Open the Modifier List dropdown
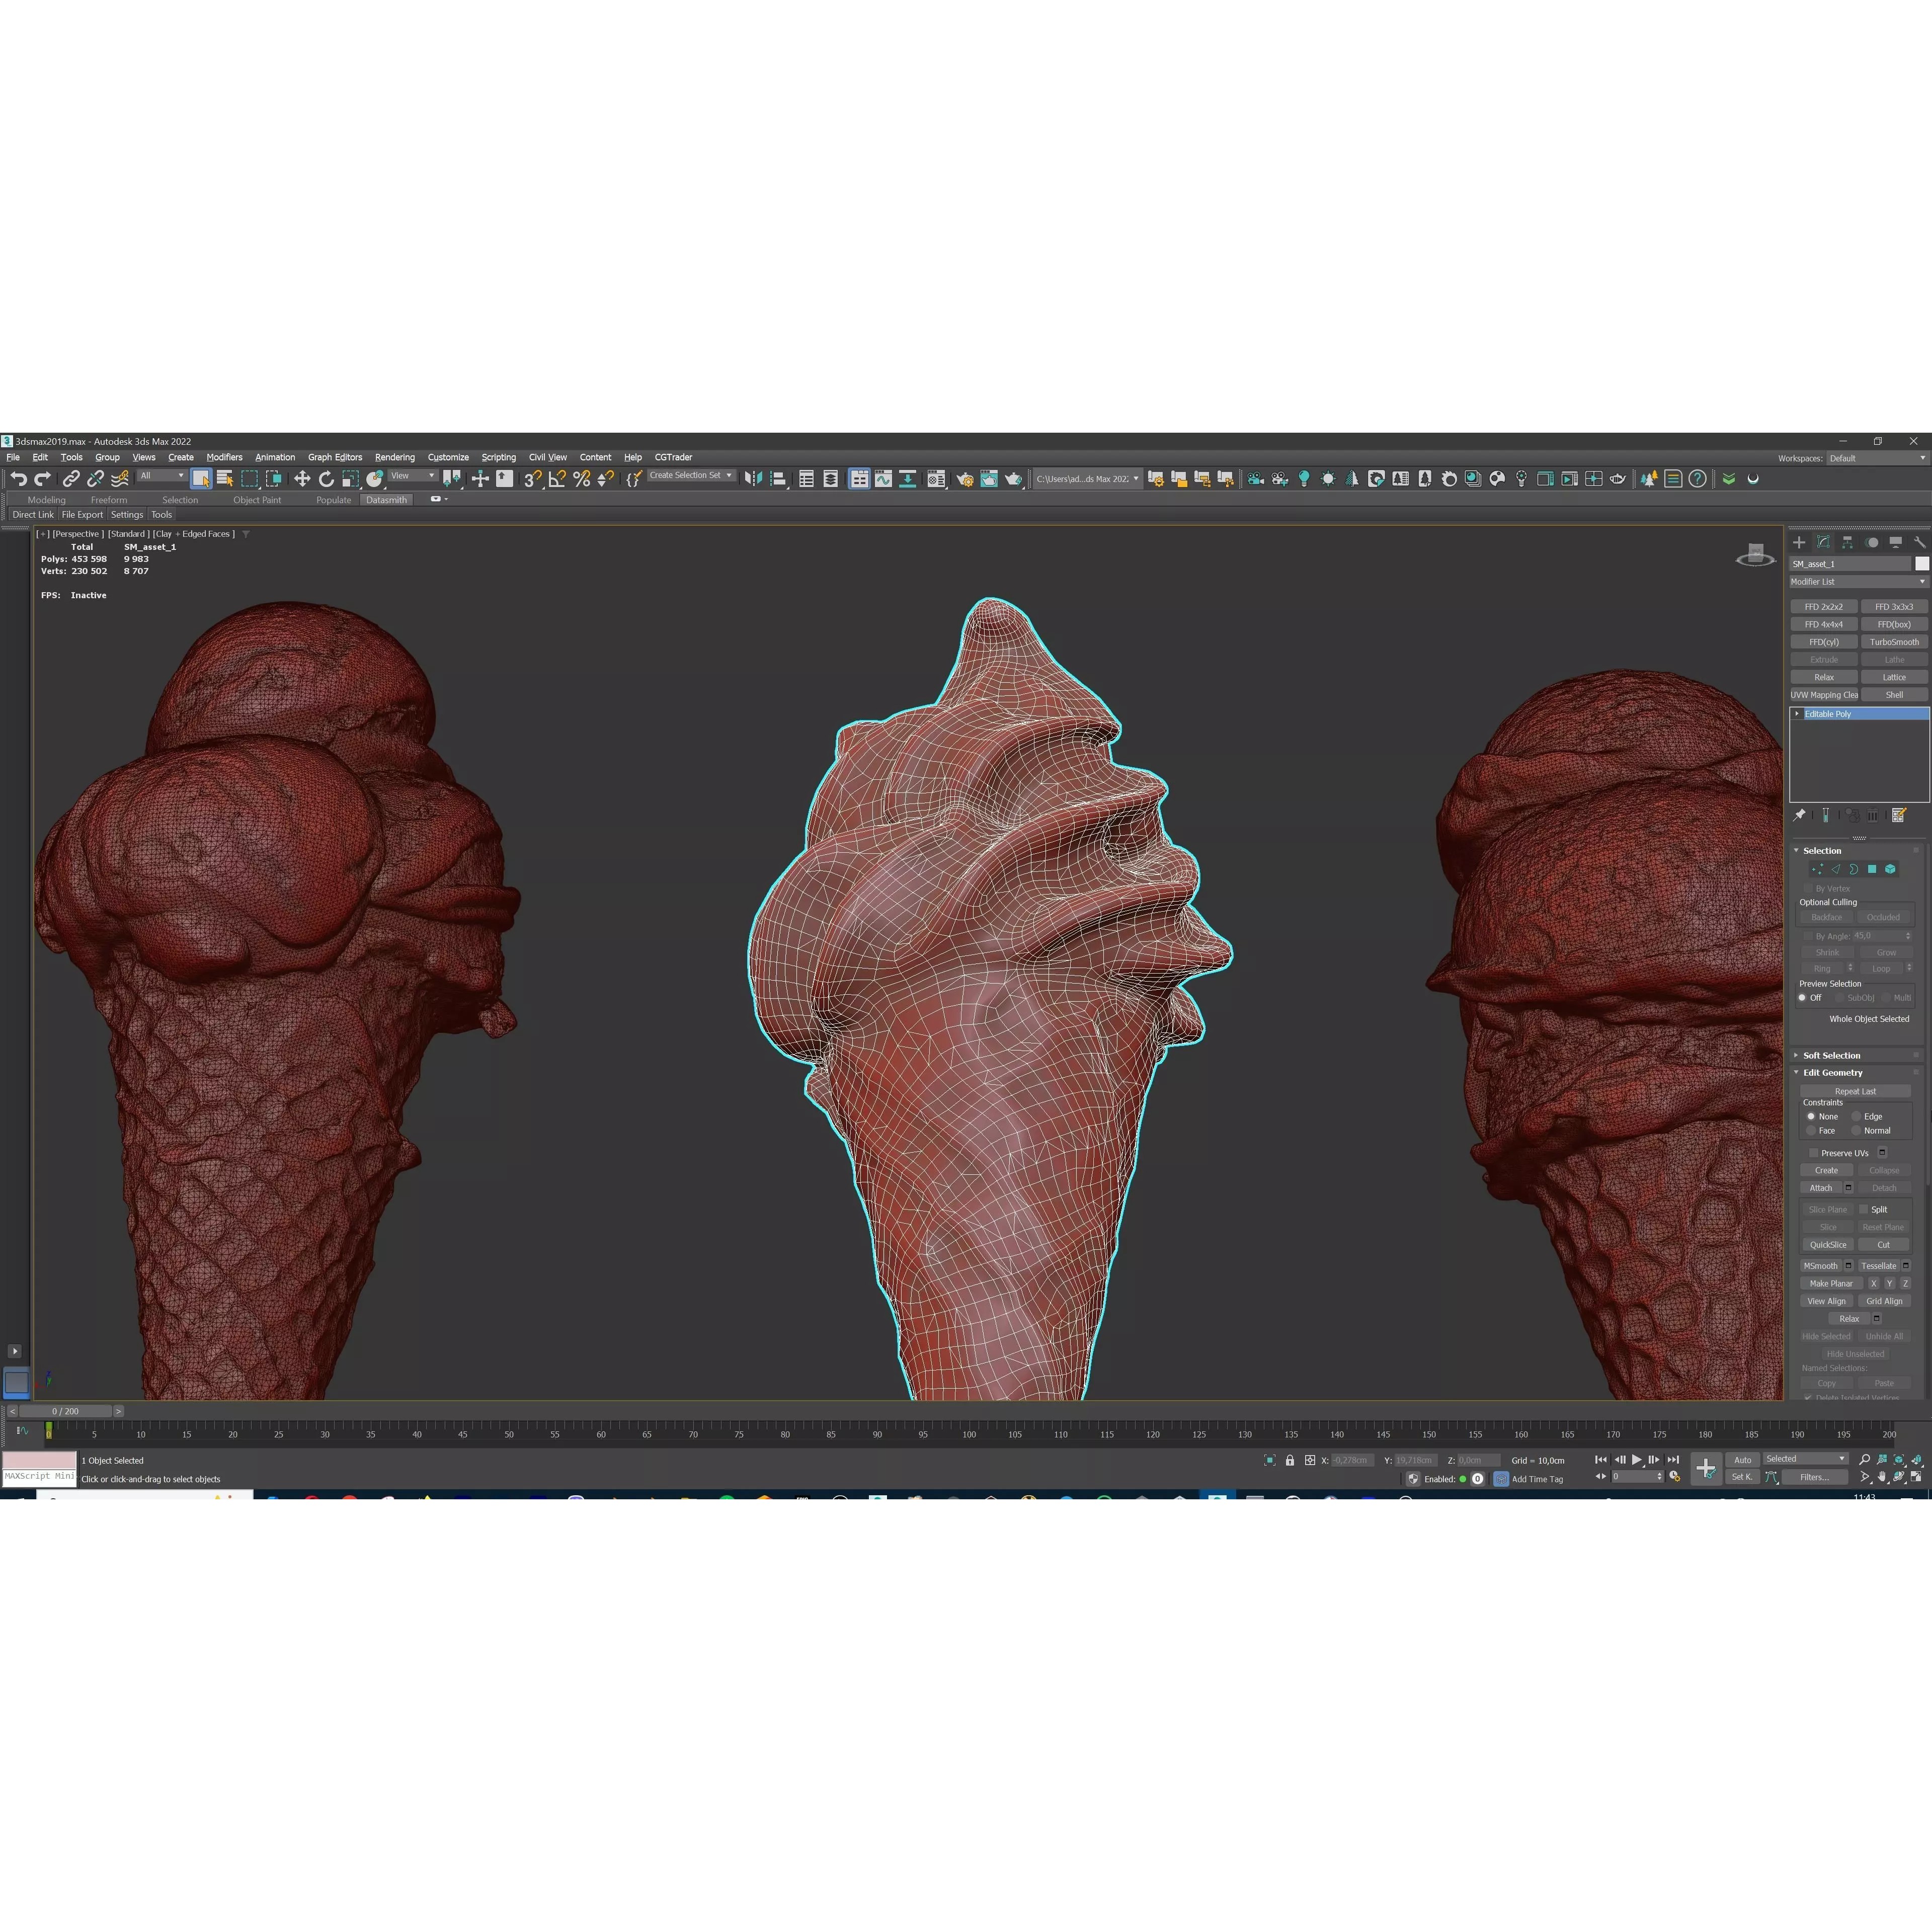1932x1932 pixels. click(1860, 582)
